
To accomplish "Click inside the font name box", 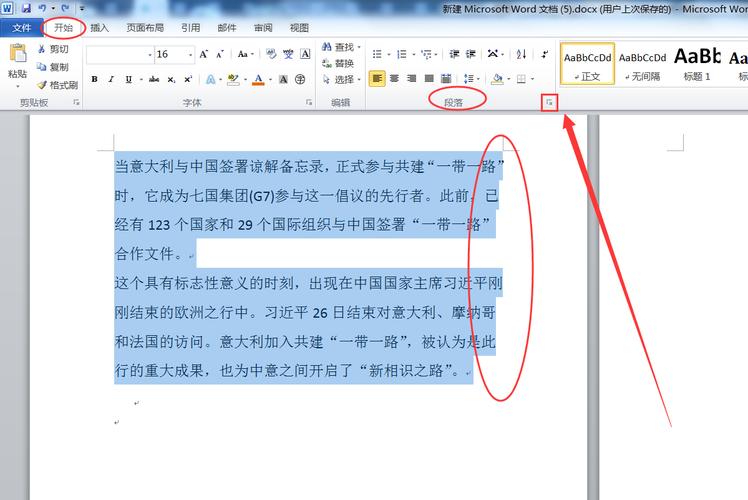I will (116, 54).
